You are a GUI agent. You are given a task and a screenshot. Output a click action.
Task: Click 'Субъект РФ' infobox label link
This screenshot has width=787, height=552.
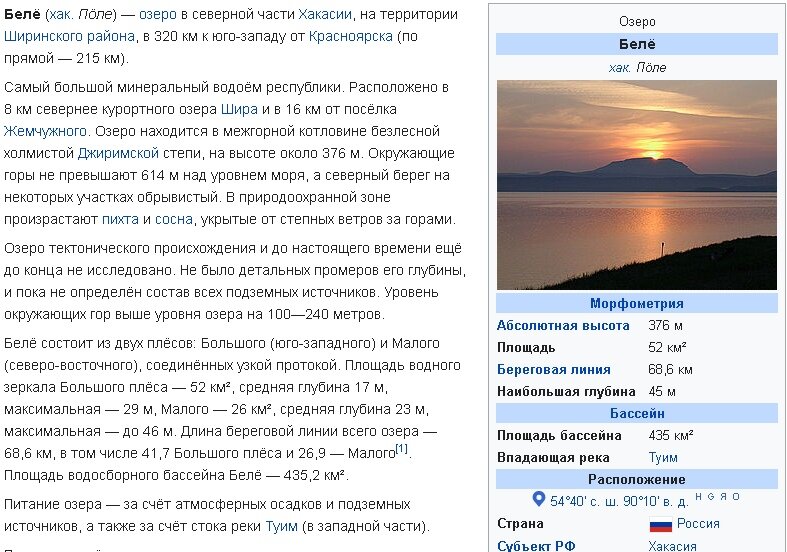click(536, 546)
